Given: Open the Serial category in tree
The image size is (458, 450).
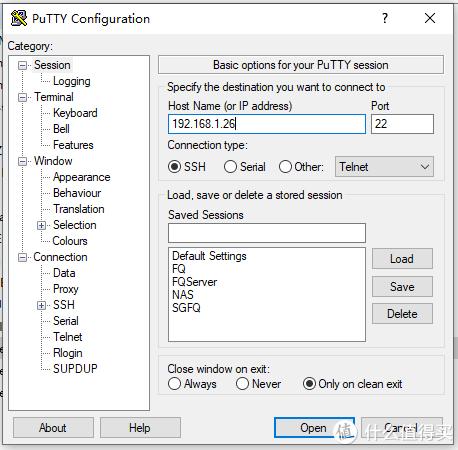Looking at the screenshot, I should pos(66,321).
